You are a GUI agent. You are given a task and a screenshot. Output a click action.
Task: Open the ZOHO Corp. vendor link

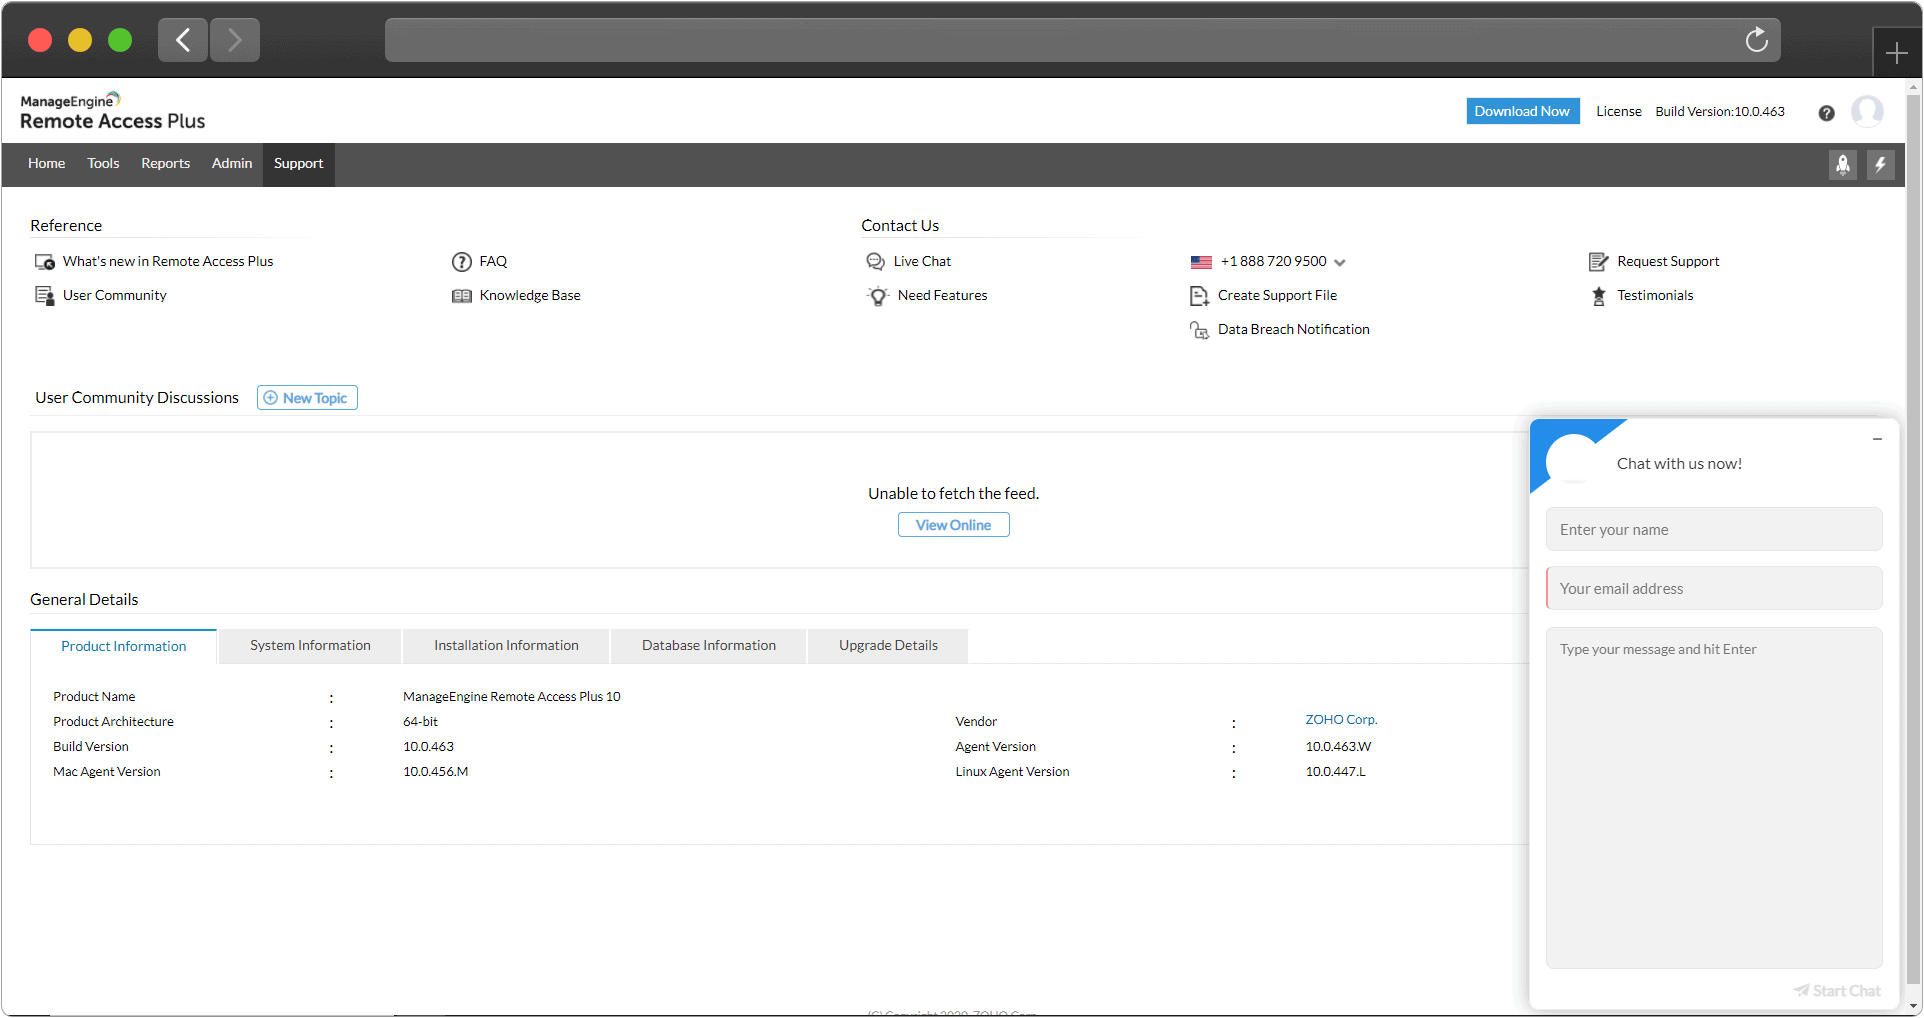point(1341,720)
